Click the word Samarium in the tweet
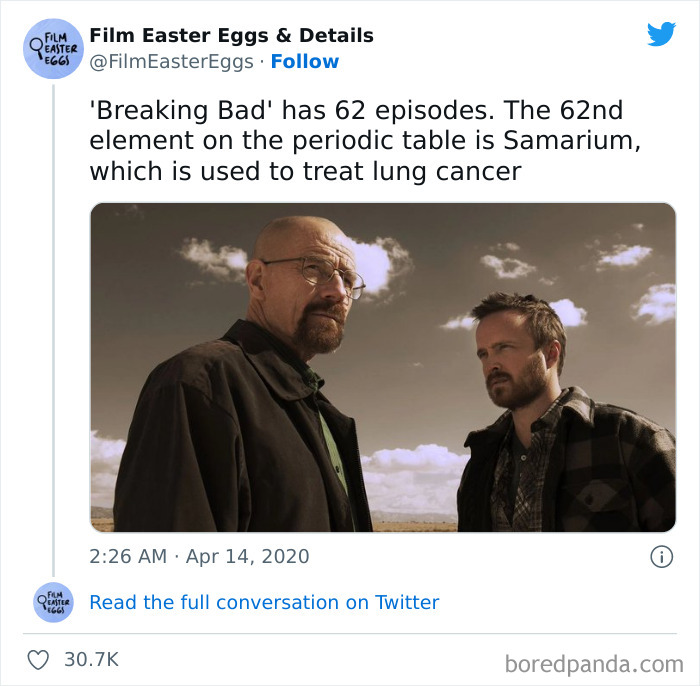 coord(564,141)
